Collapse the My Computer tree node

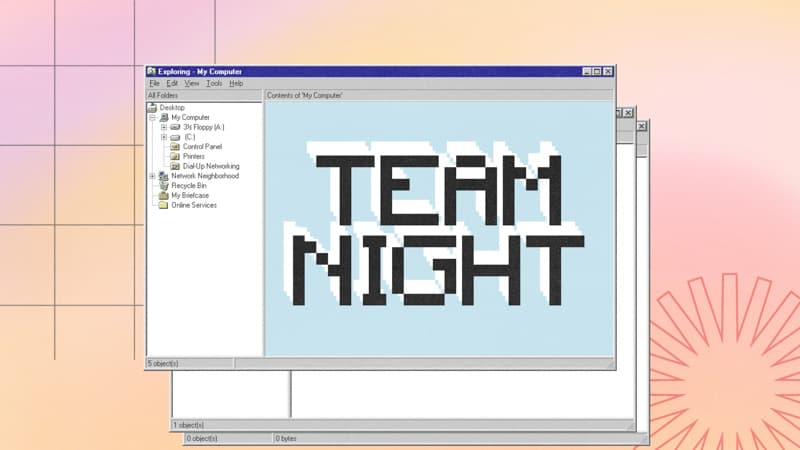coord(153,117)
